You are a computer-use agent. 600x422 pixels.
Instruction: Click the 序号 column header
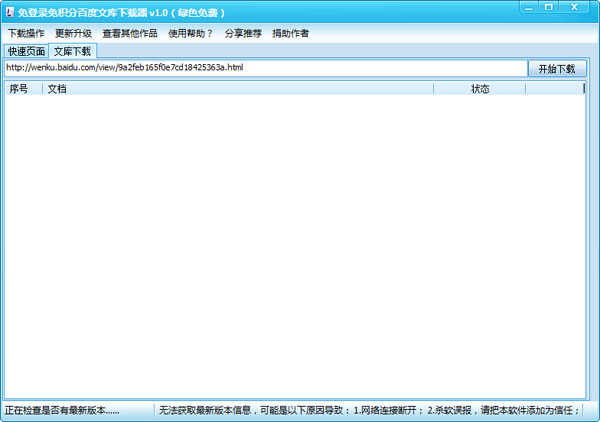tap(23, 89)
